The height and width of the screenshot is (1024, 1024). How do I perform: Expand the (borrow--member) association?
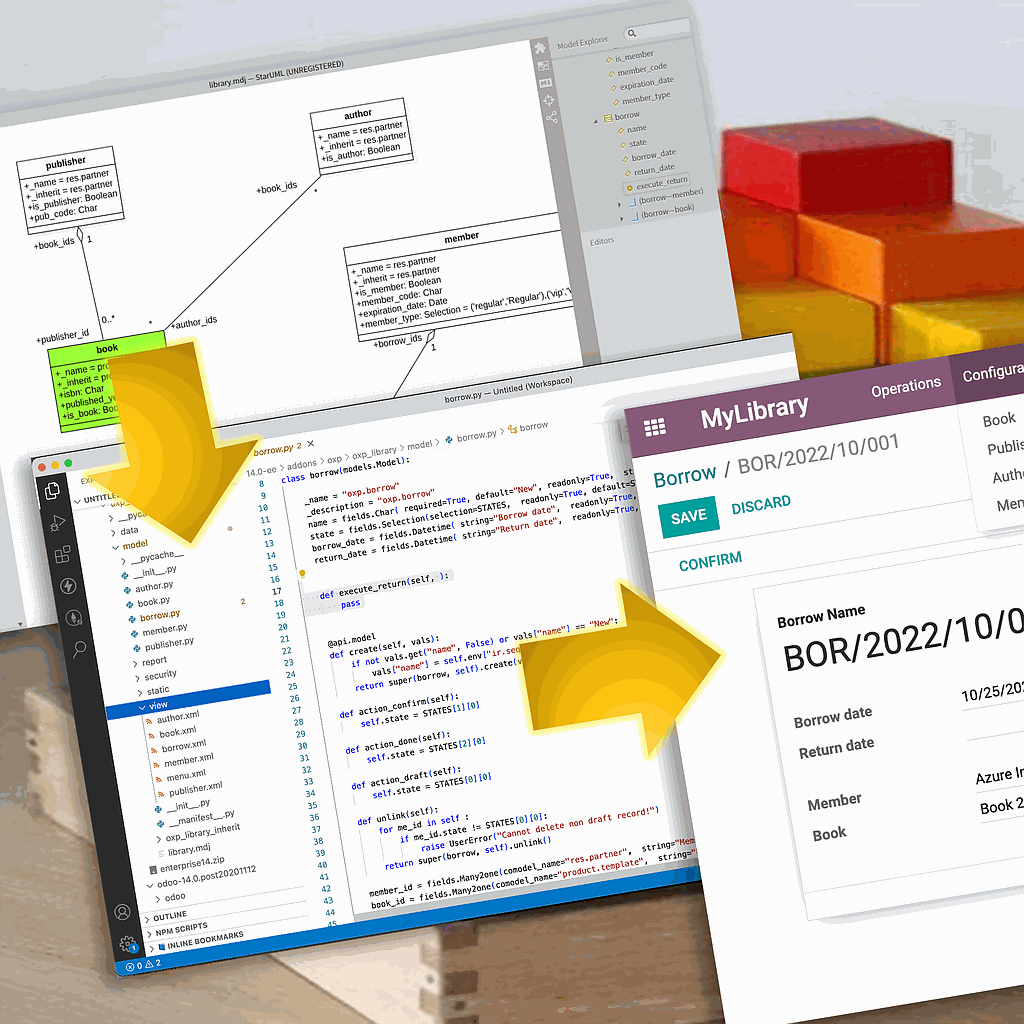[619, 204]
